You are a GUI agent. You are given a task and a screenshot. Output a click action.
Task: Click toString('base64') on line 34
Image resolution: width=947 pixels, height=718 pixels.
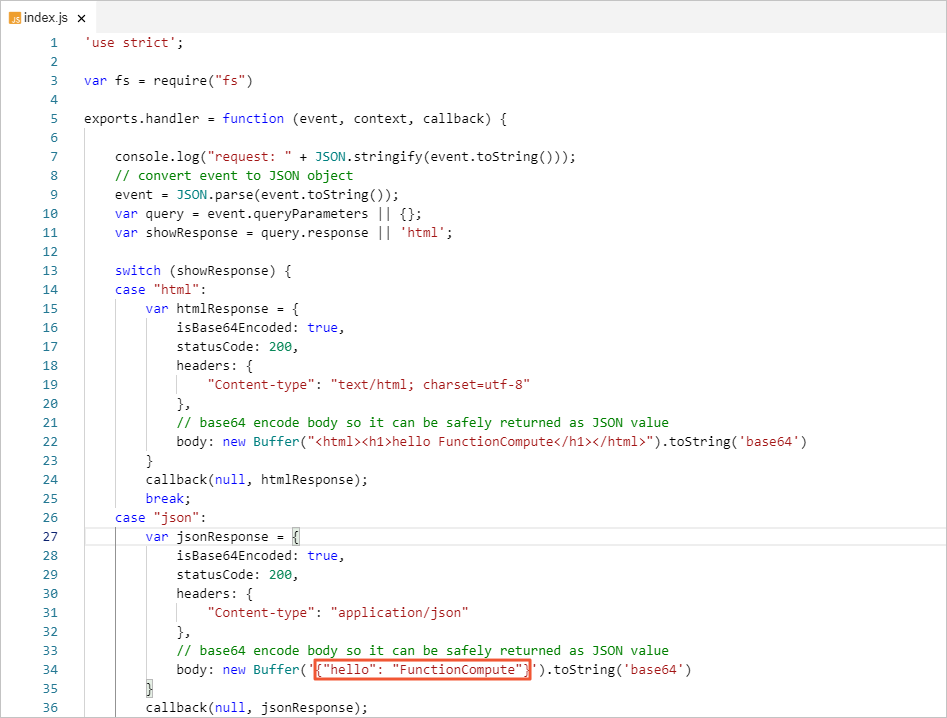(x=622, y=670)
